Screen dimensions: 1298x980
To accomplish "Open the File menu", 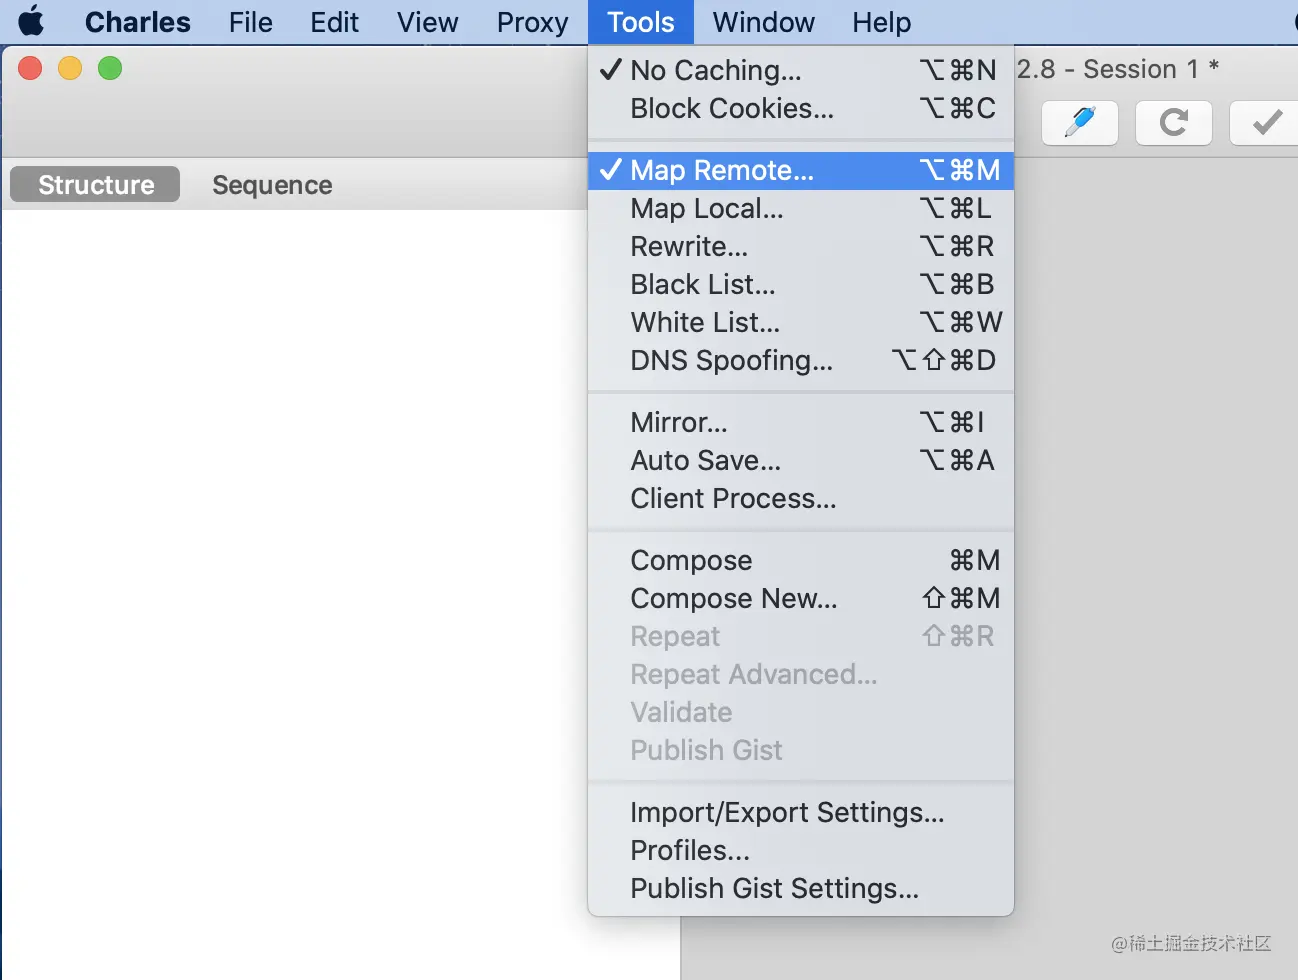I will tap(250, 22).
